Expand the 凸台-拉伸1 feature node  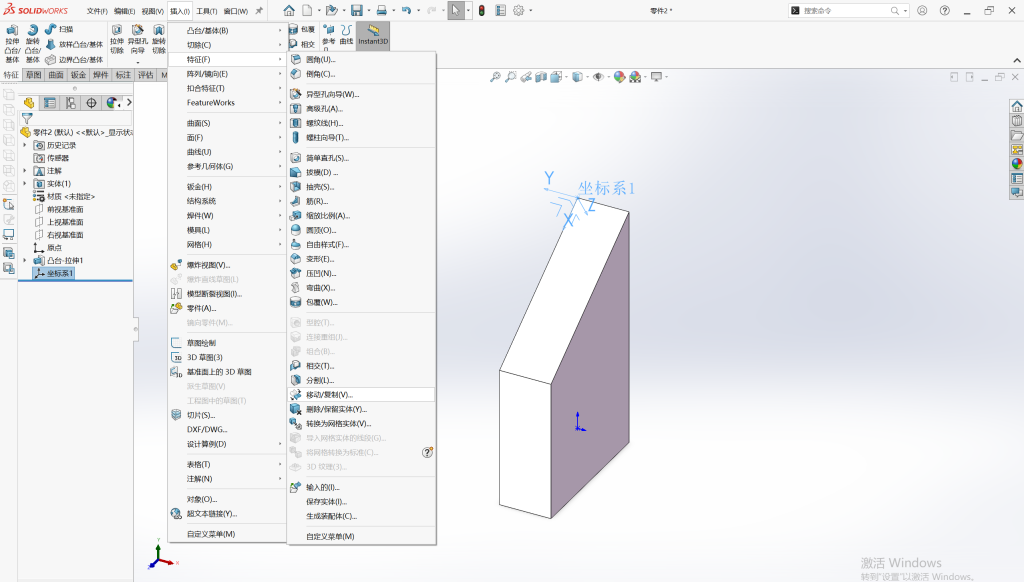(x=25, y=260)
